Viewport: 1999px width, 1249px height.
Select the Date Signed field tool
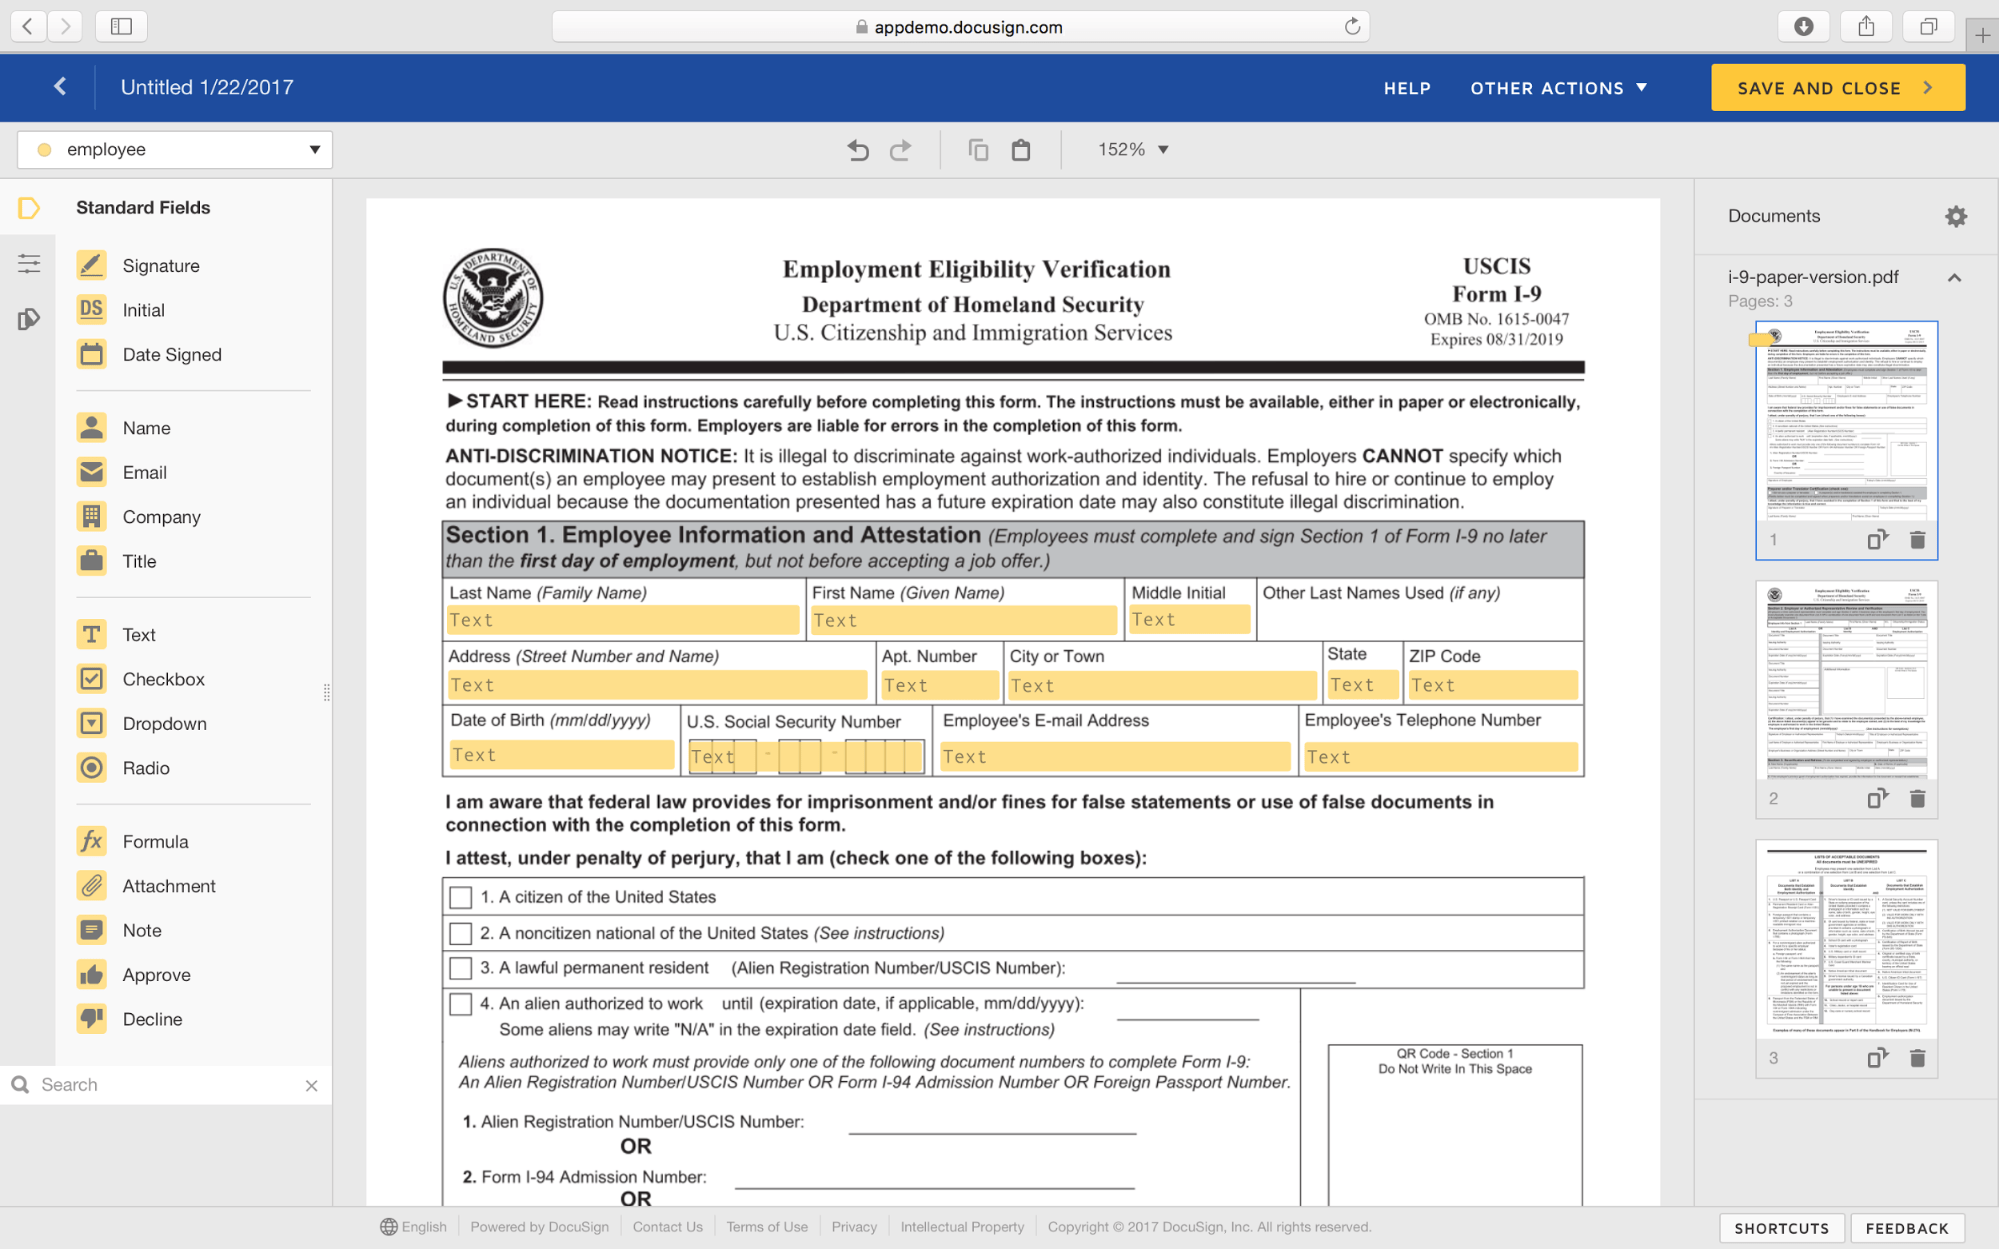pyautogui.click(x=171, y=354)
